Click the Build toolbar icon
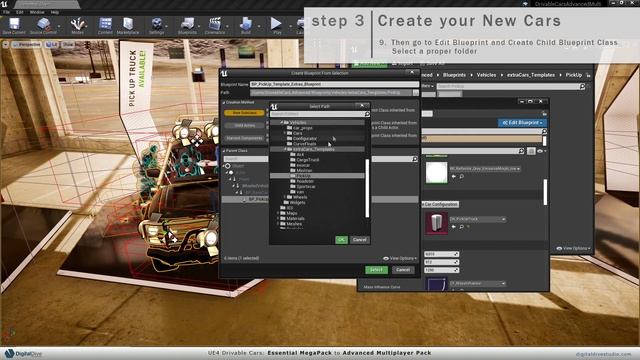This screenshot has width=640, height=360. point(246,26)
